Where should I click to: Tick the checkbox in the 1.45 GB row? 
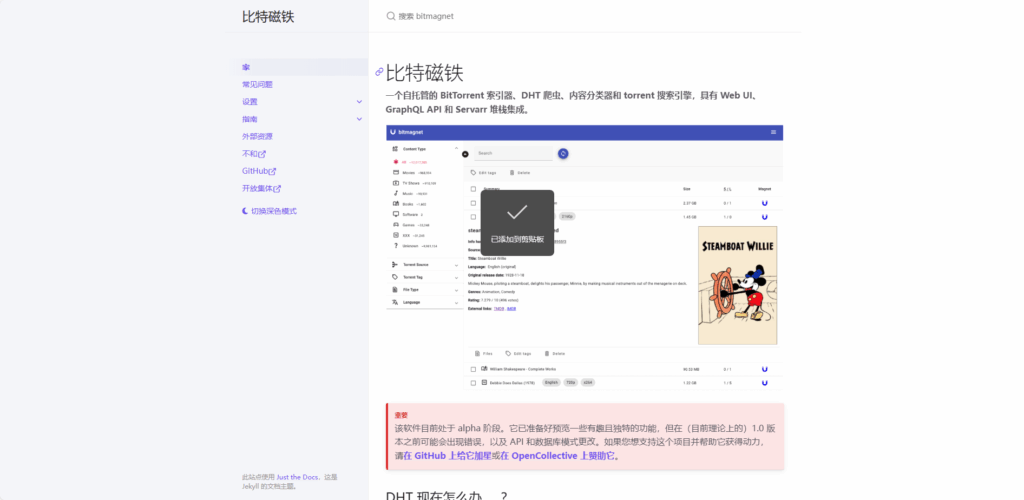473,217
